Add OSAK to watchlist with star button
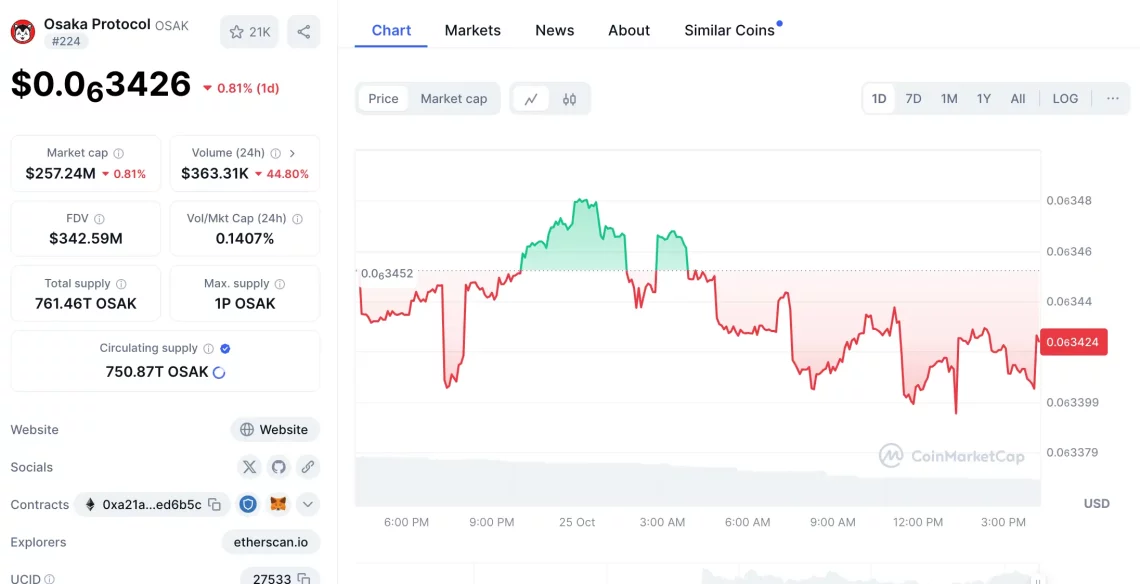 [249, 32]
